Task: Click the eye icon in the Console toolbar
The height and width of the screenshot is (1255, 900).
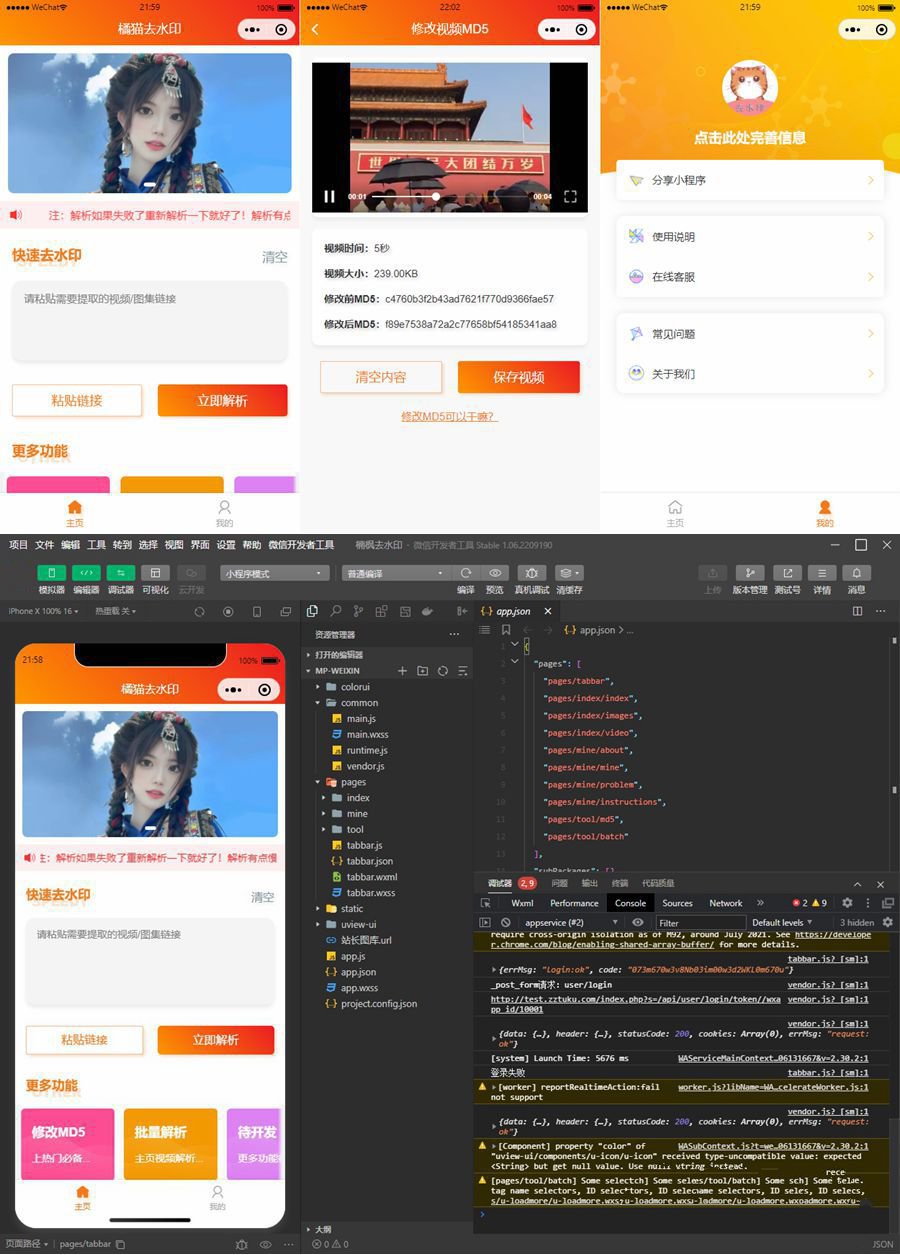Action: [638, 922]
